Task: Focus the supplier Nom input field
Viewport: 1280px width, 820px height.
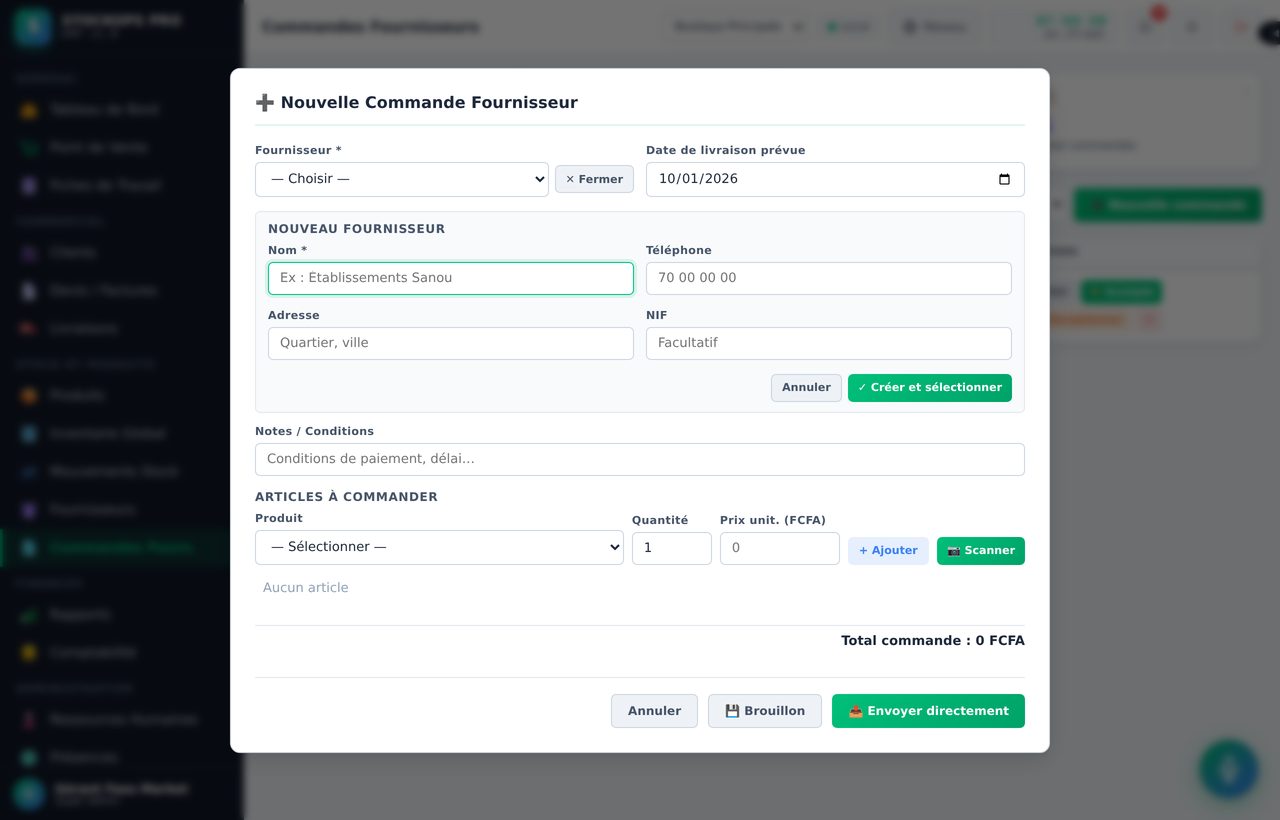Action: click(451, 278)
